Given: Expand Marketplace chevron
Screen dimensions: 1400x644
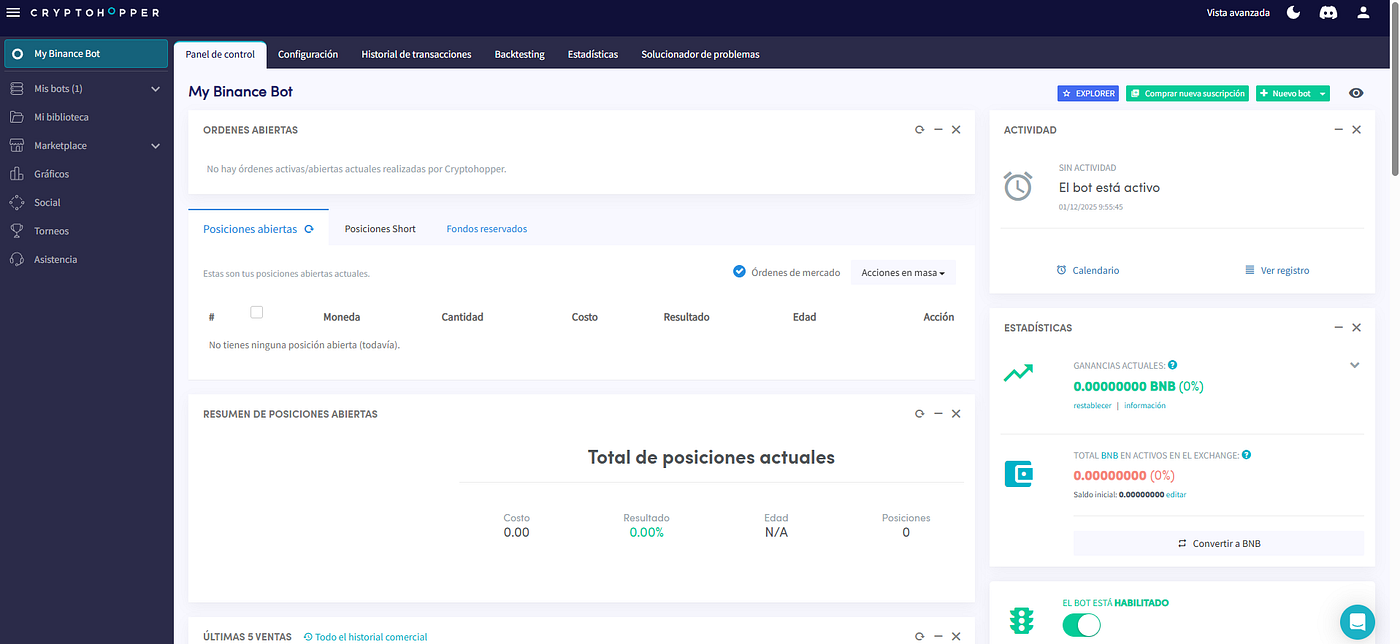Looking at the screenshot, I should click(155, 146).
